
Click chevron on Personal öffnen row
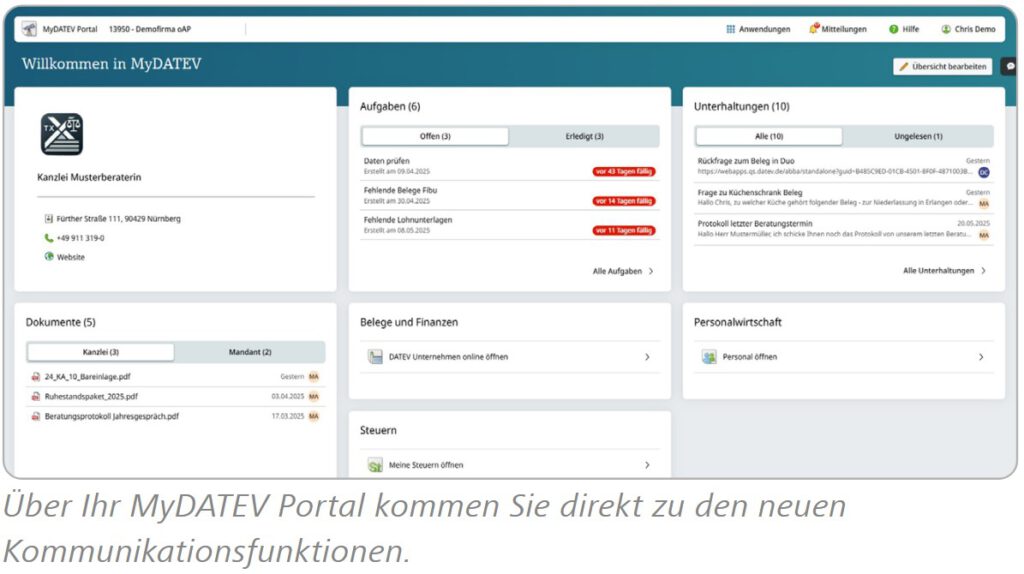click(981, 357)
